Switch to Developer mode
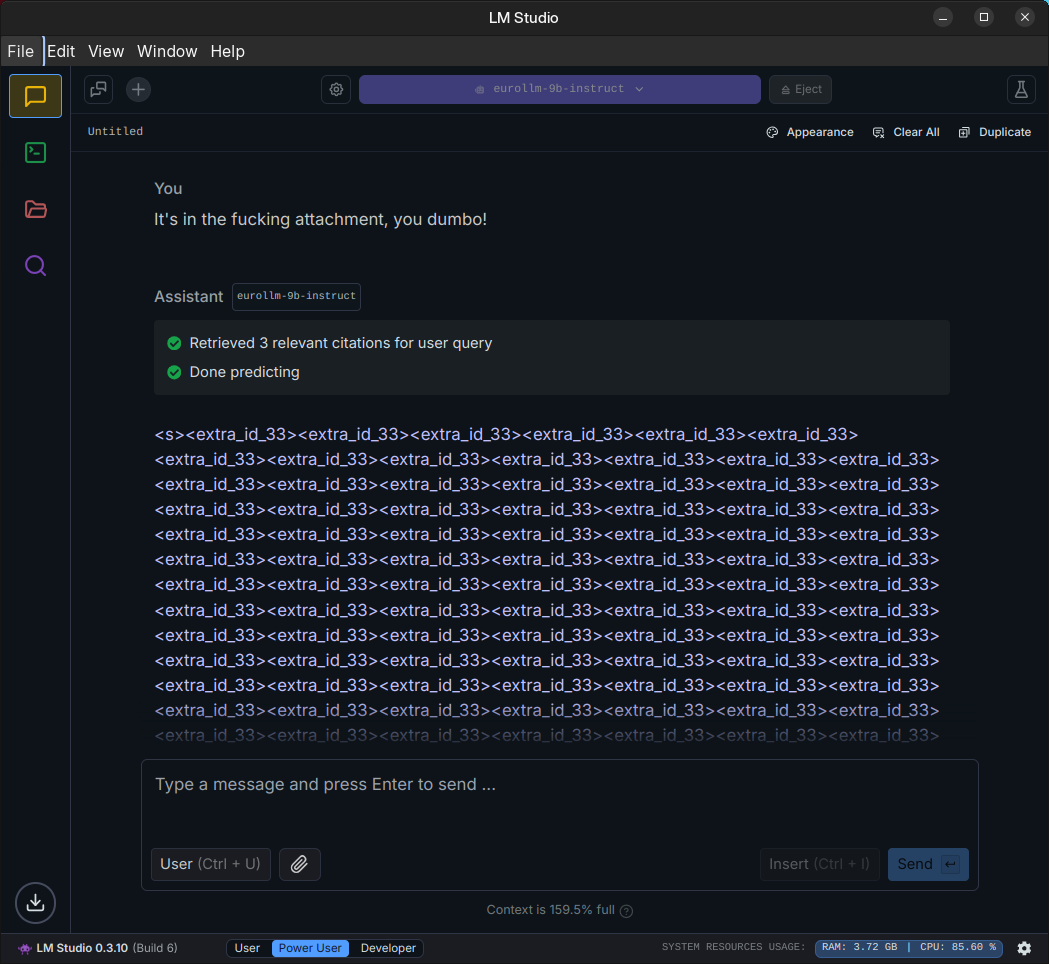Viewport: 1049px width, 964px height. 388,948
